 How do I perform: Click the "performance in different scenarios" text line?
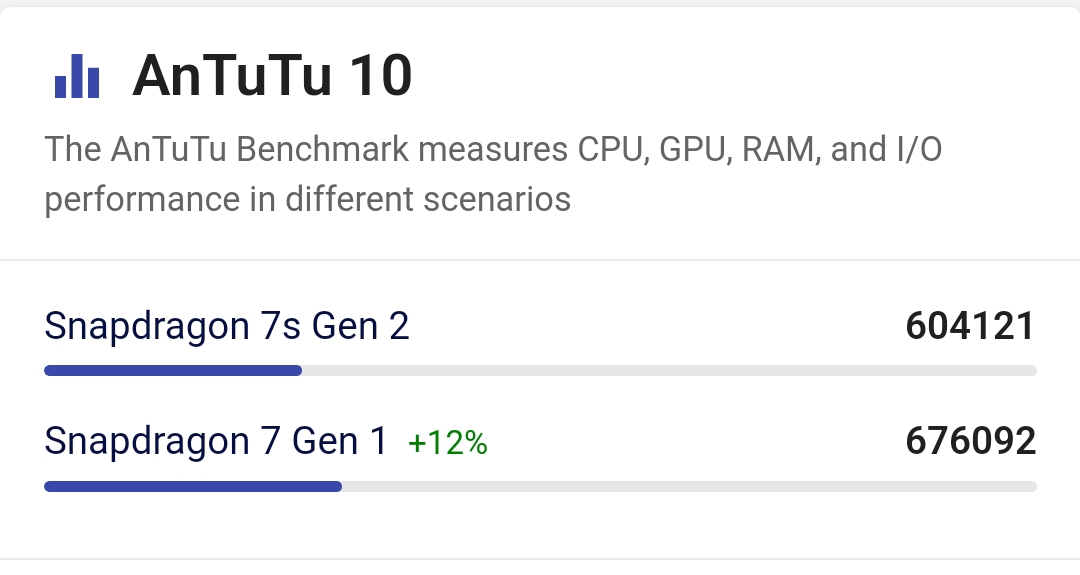click(x=308, y=198)
